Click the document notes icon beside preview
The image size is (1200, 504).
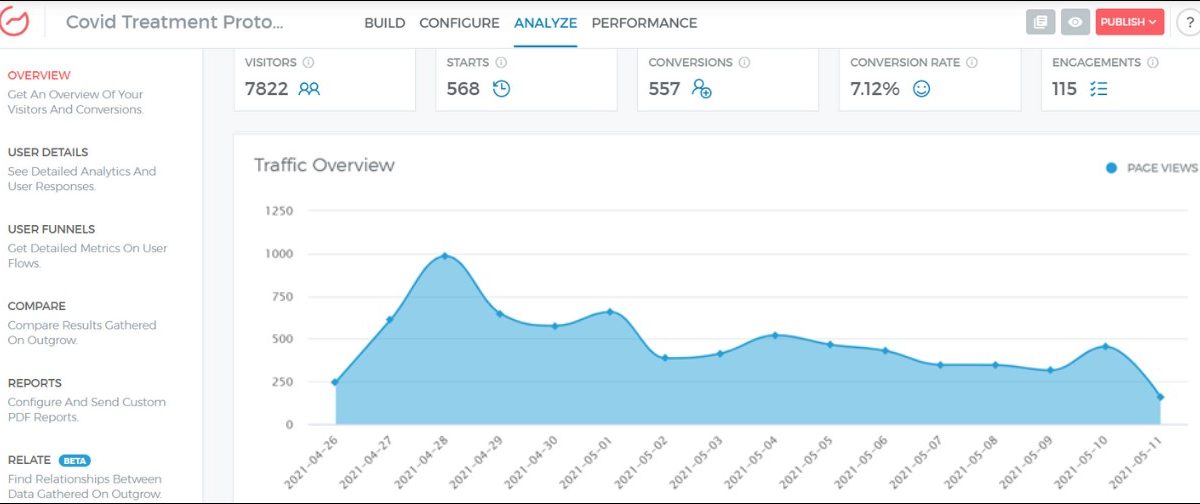1040,22
